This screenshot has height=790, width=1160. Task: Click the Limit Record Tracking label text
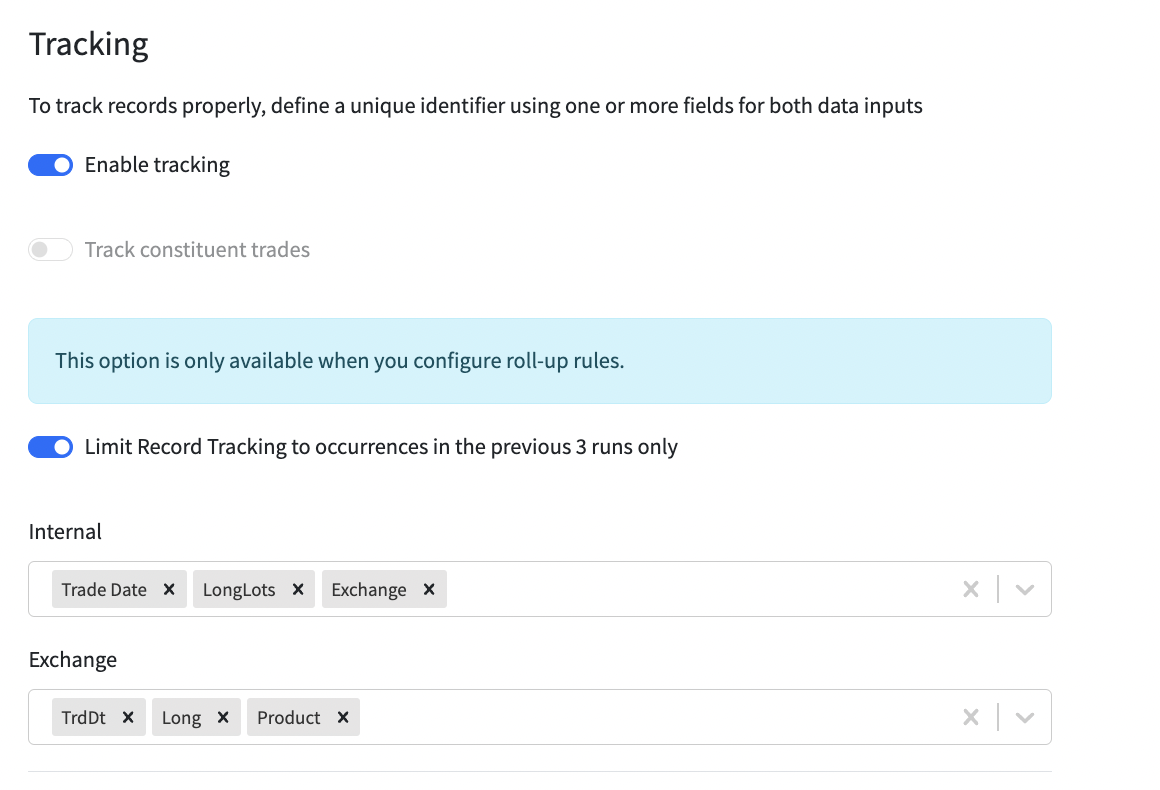pyautogui.click(x=381, y=448)
